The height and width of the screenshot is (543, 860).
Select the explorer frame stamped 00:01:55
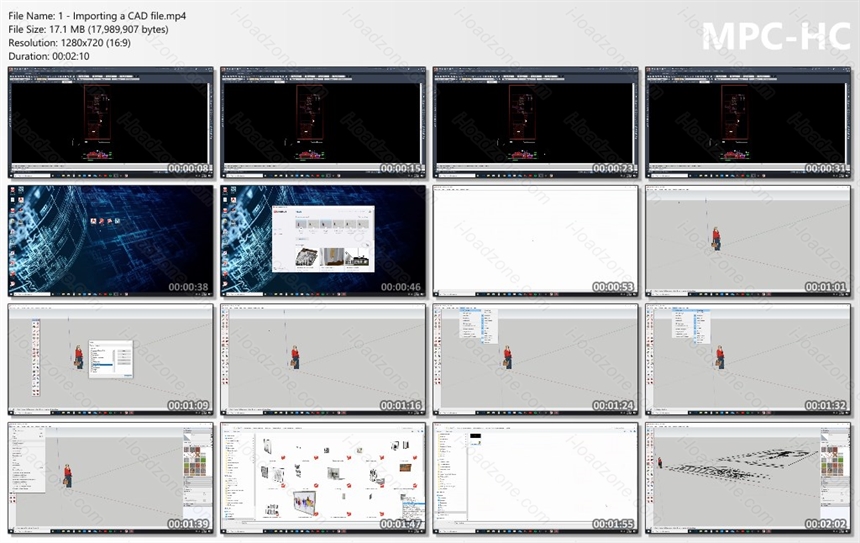point(536,478)
